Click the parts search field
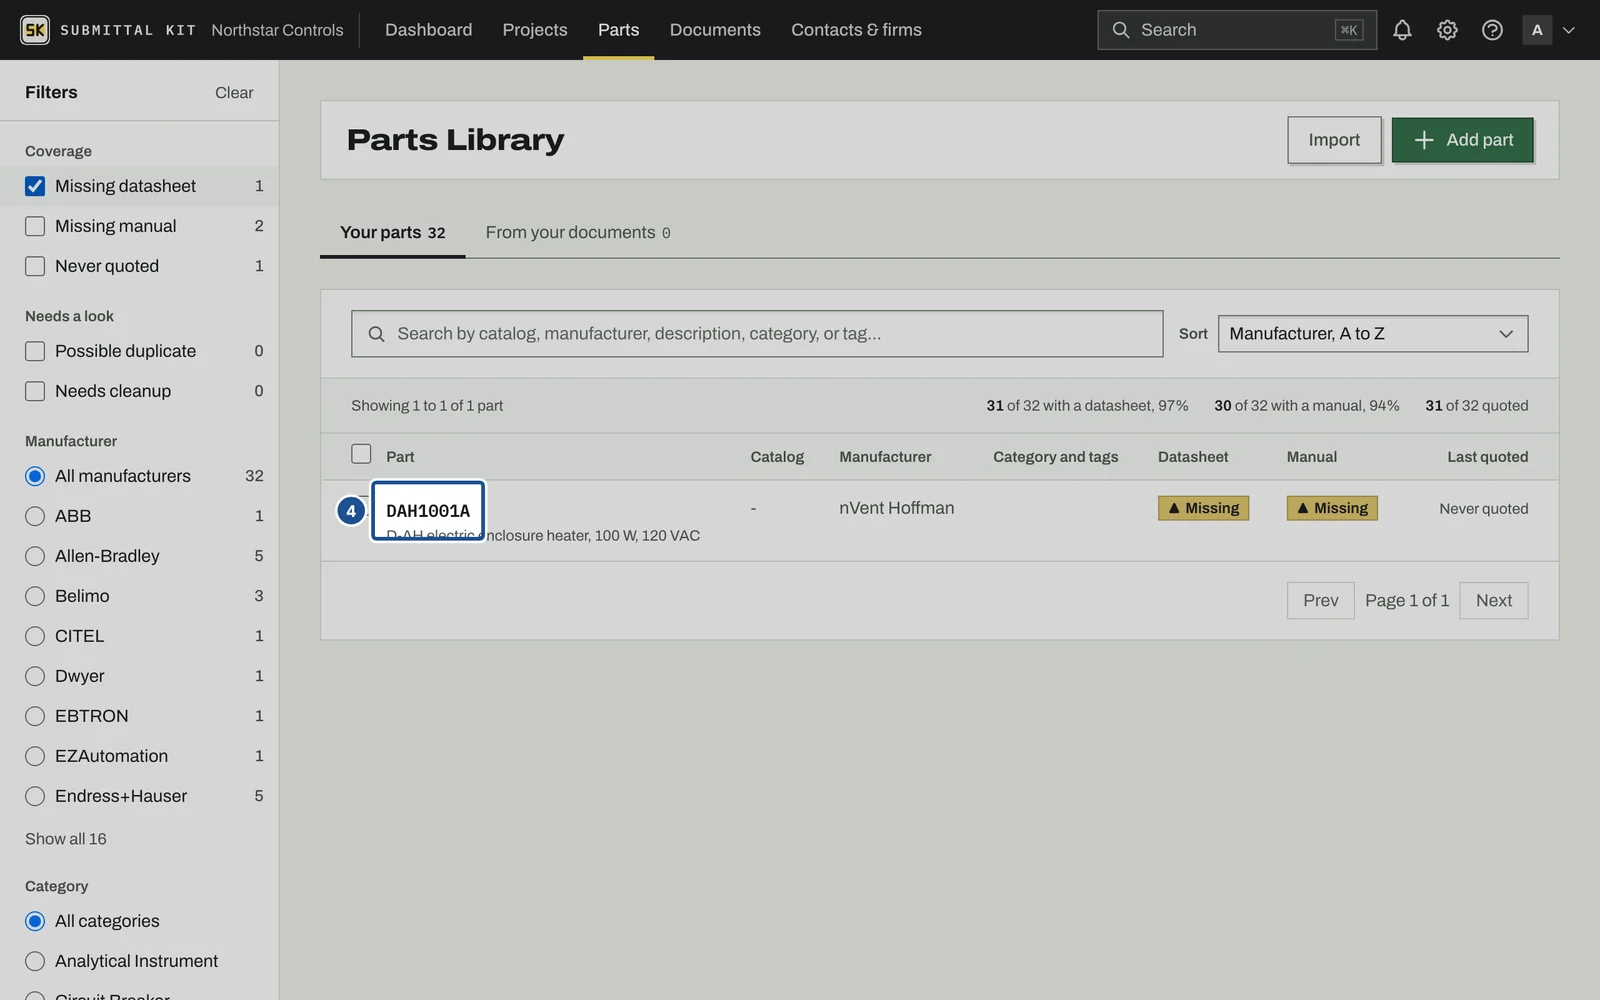The width and height of the screenshot is (1600, 1000). point(757,334)
